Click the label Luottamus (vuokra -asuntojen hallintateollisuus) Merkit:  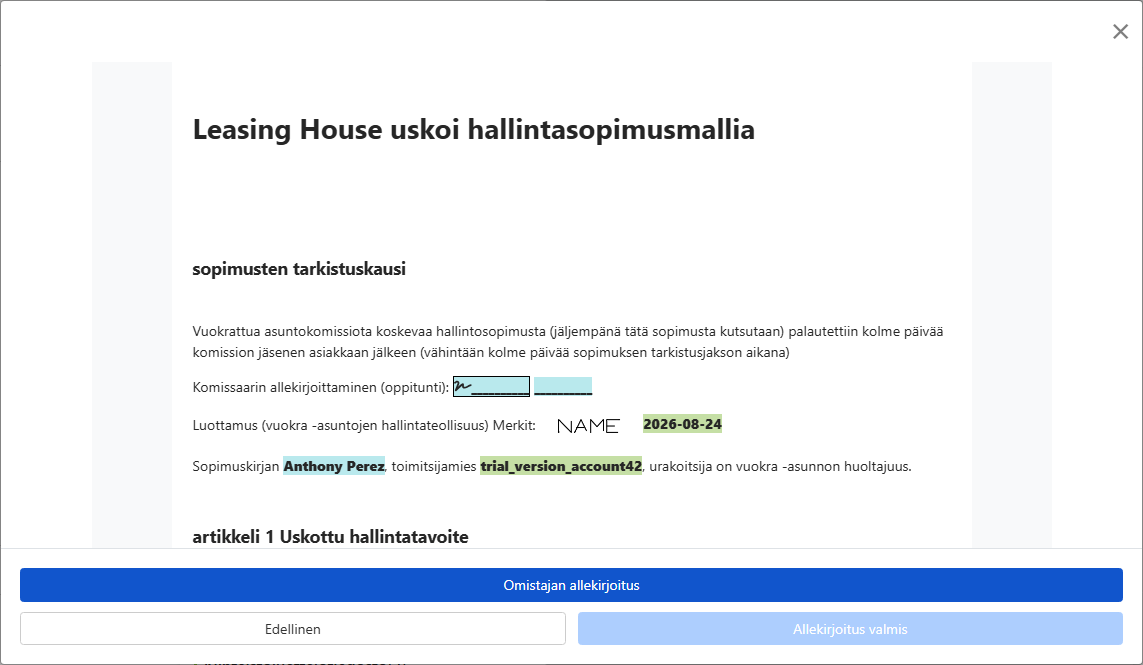pos(364,425)
